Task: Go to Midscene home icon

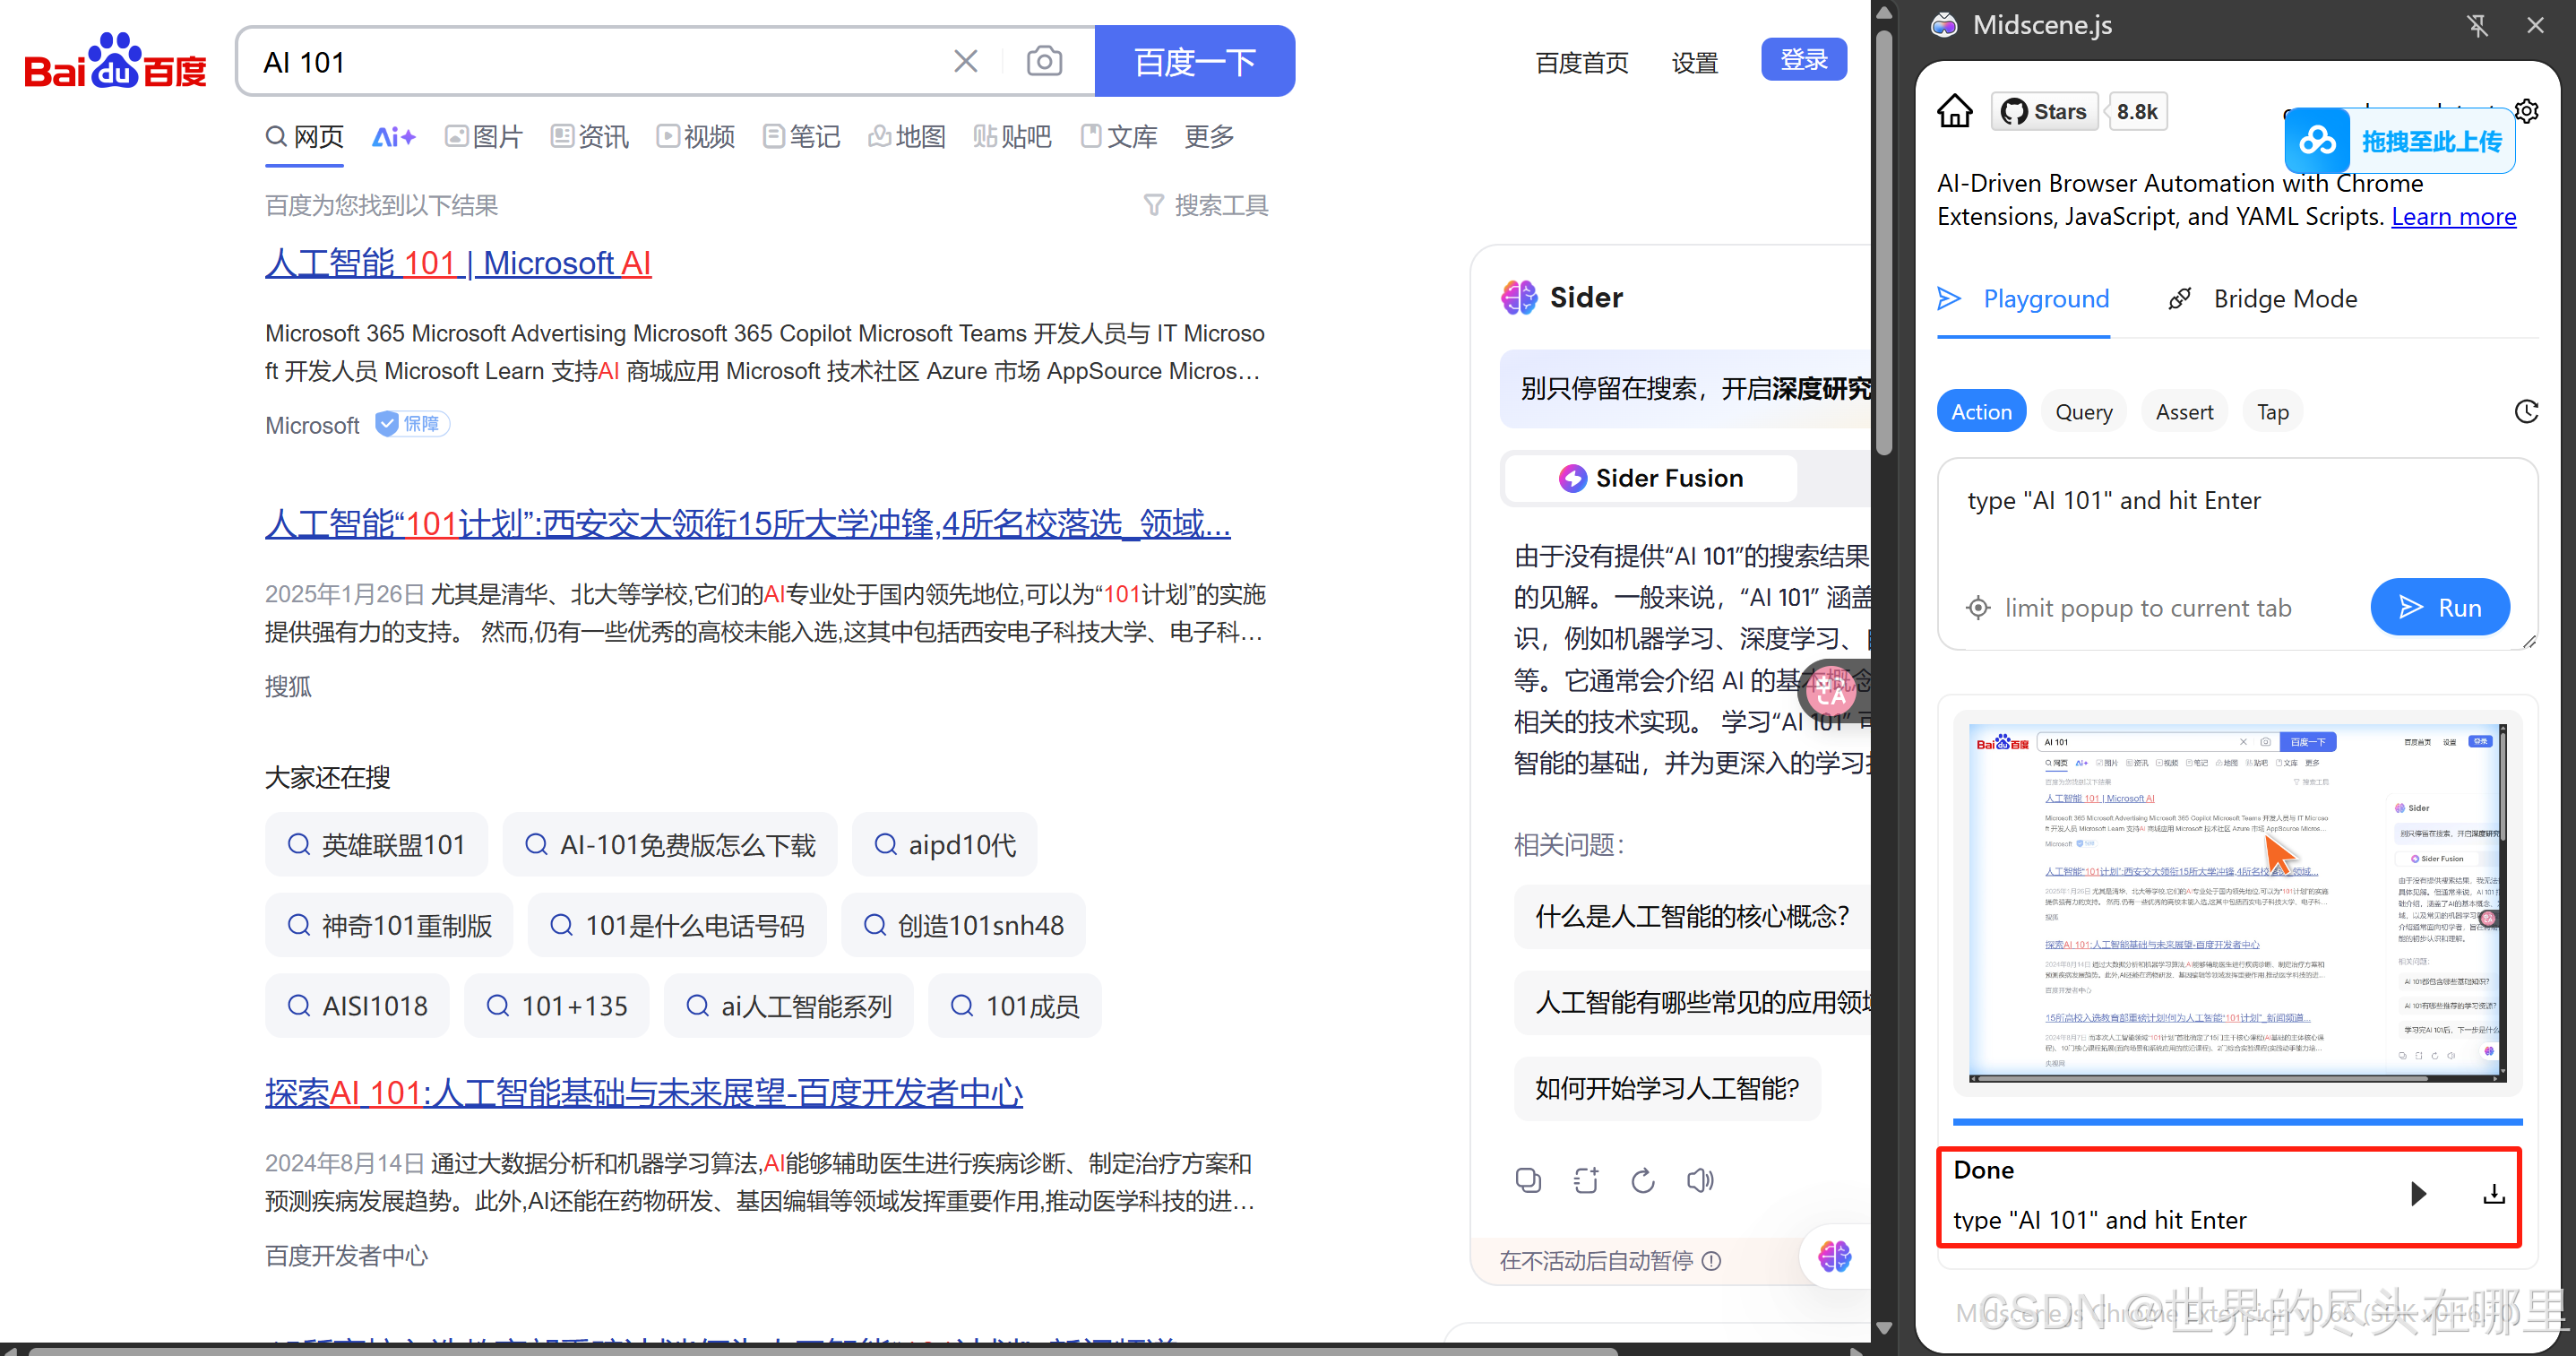Action: coord(1954,111)
